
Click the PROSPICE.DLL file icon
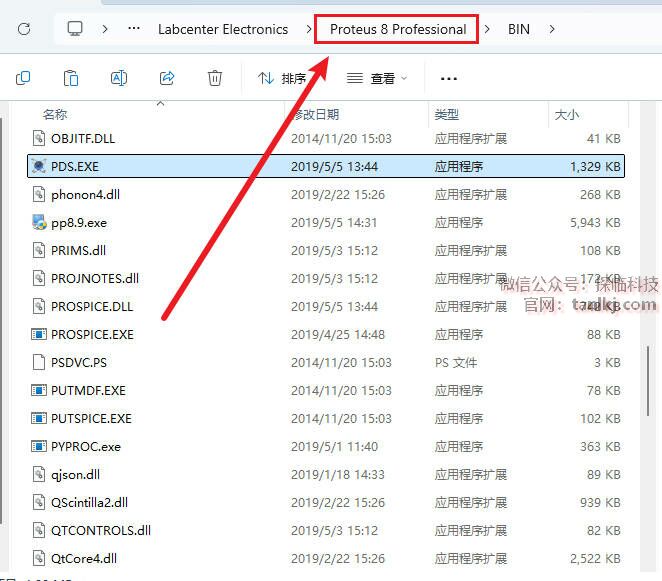39,306
